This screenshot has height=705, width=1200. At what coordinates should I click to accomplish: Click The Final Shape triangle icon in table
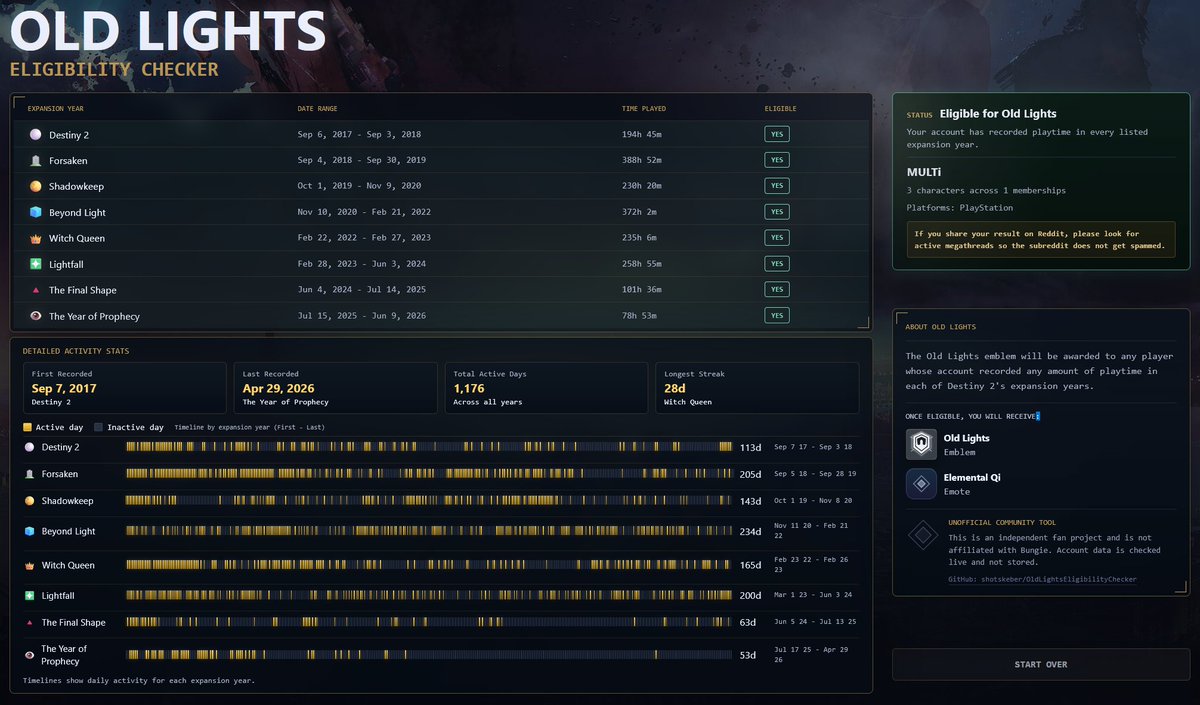(x=35, y=290)
